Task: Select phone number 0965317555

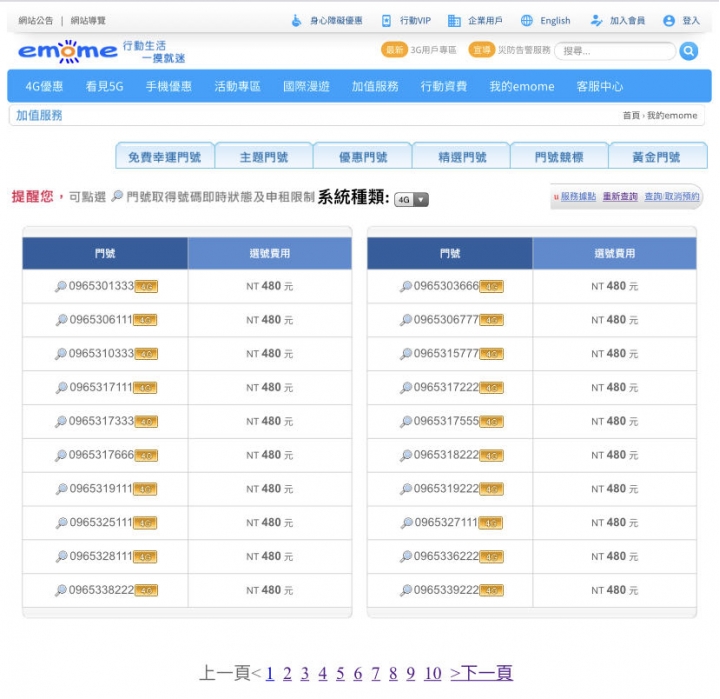Action: pyautogui.click(x=446, y=421)
